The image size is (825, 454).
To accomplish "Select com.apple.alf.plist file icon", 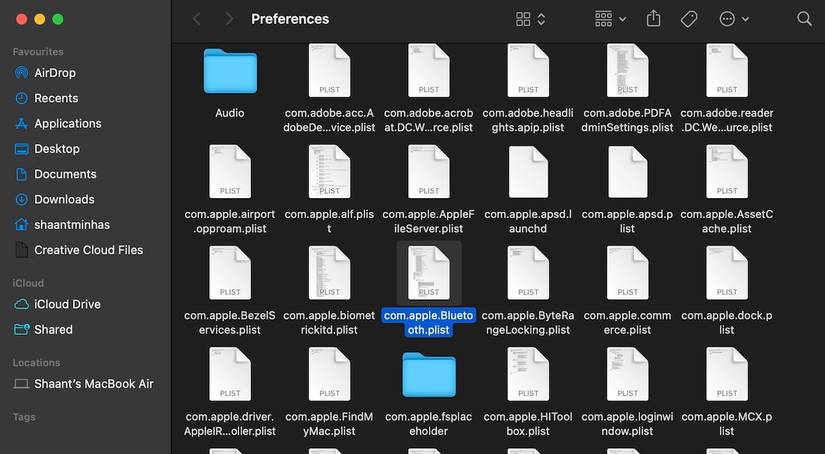I will 329,171.
